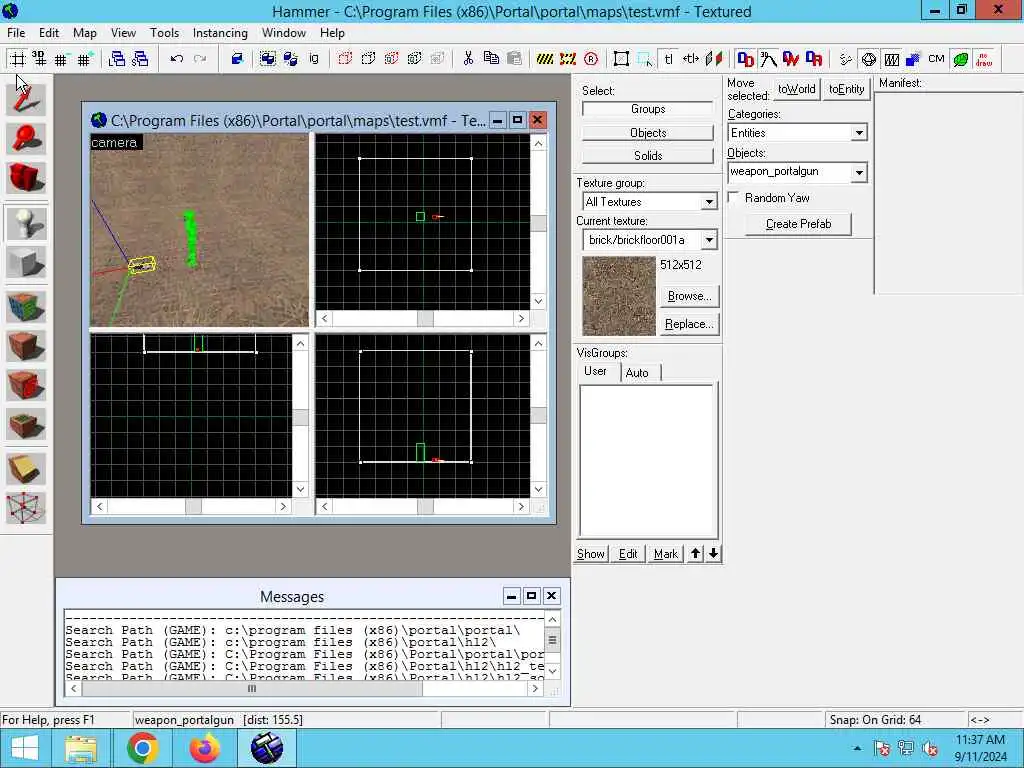Click Apply Current Texture tool
The height and width of the screenshot is (768, 1024).
pyautogui.click(x=26, y=345)
